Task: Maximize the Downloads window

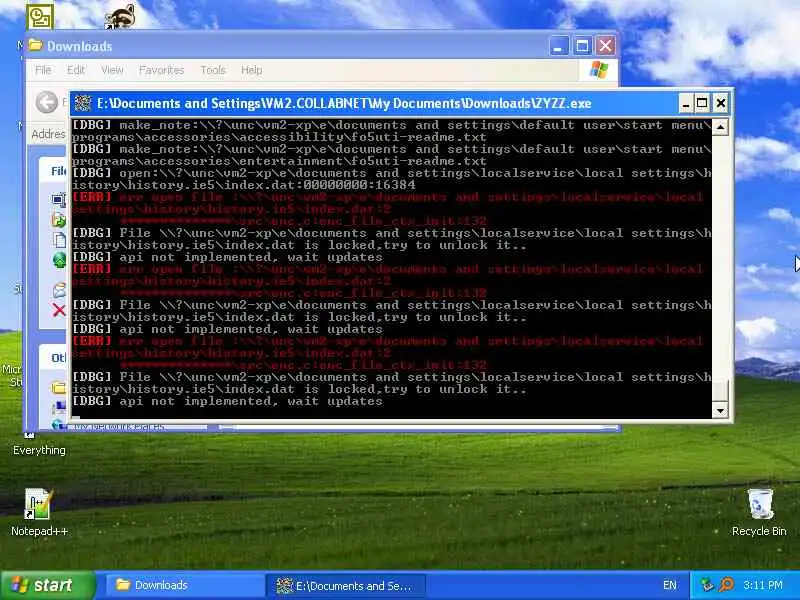Action: tap(582, 46)
